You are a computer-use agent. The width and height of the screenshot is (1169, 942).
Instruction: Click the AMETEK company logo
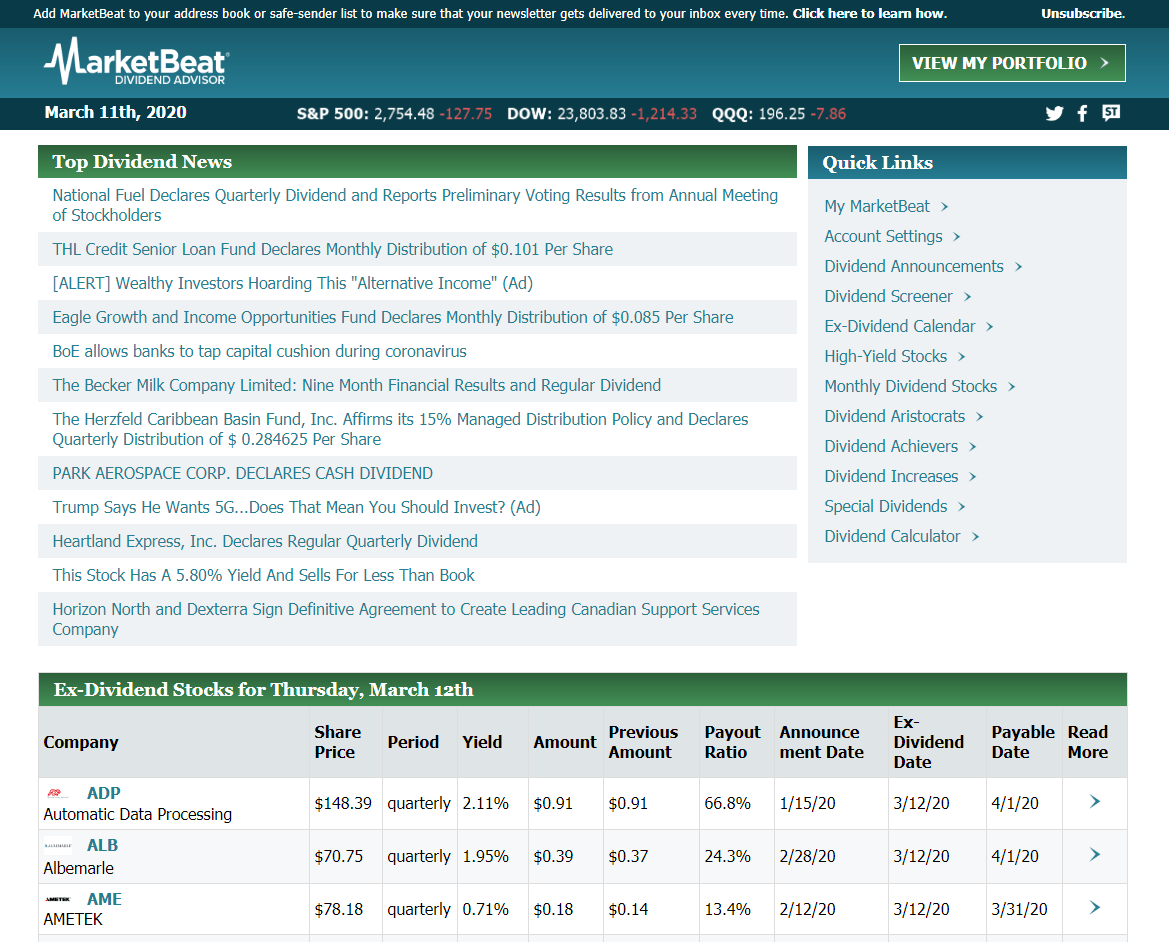point(57,900)
